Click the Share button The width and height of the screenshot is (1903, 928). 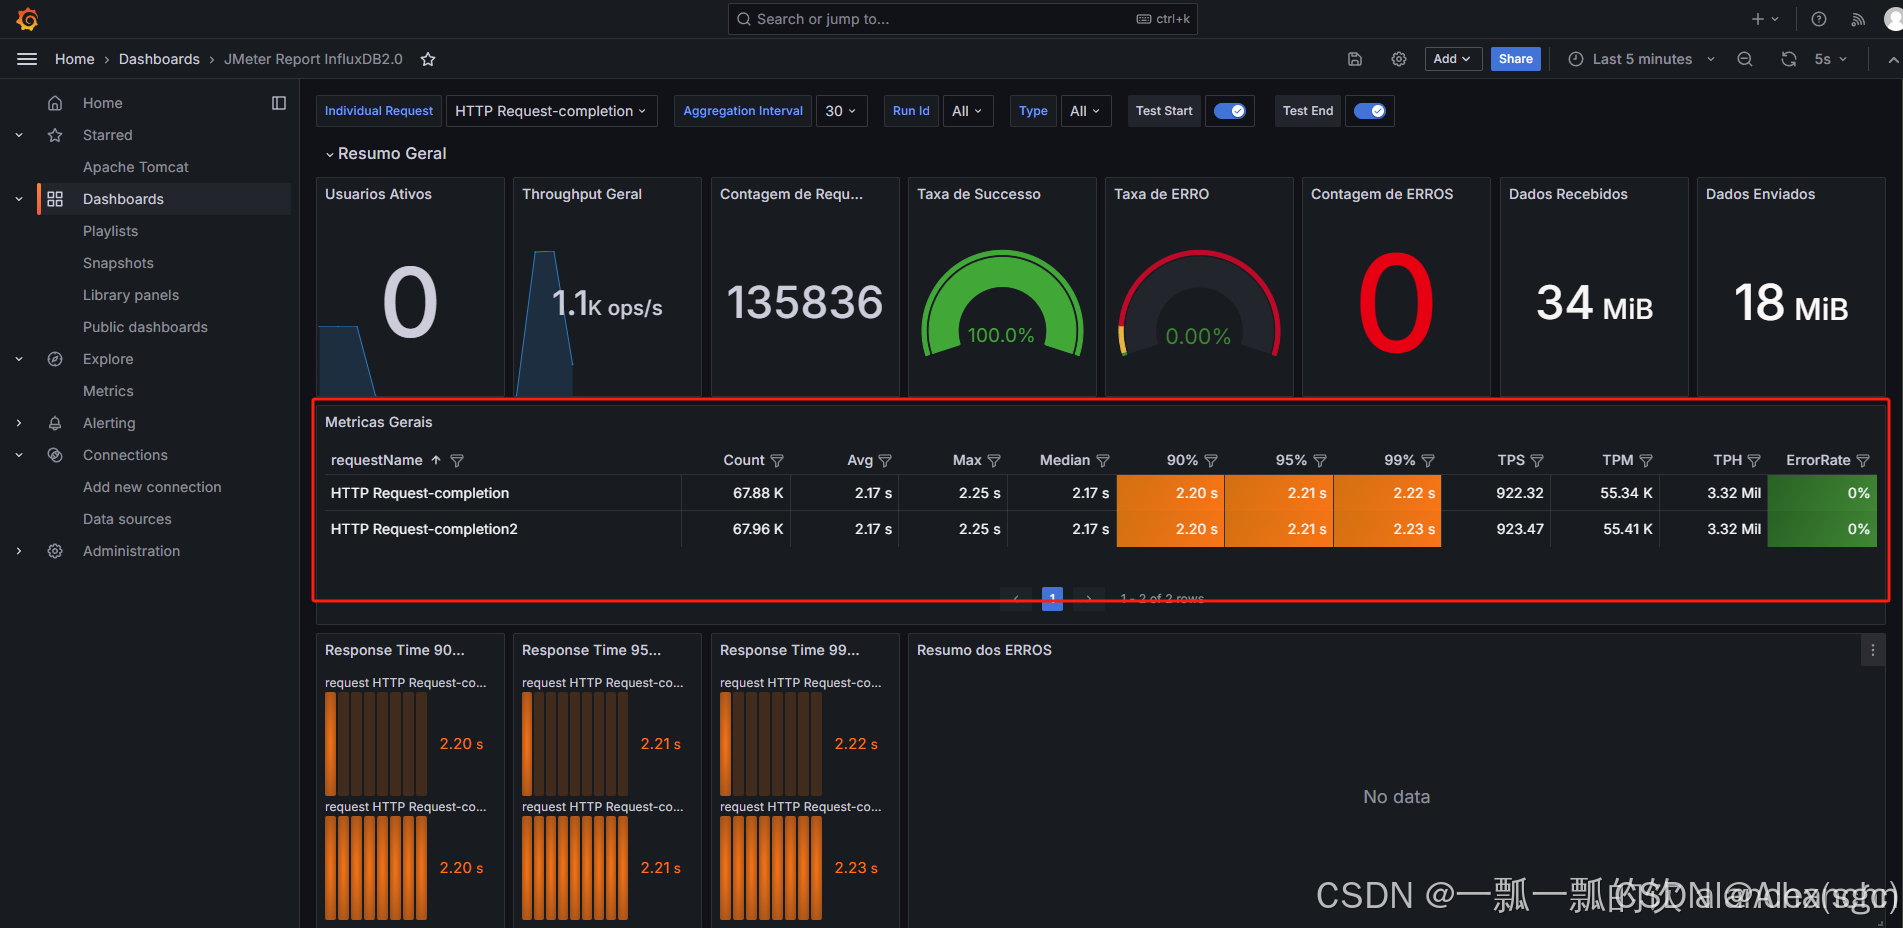pos(1515,59)
